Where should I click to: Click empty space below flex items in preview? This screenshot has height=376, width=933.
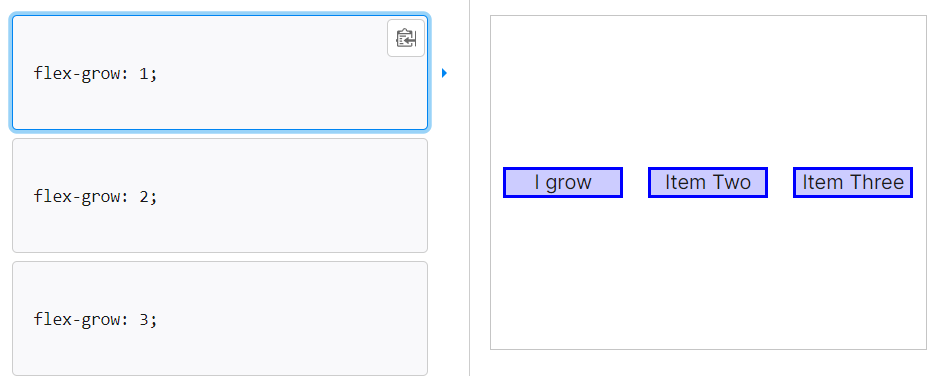(708, 274)
